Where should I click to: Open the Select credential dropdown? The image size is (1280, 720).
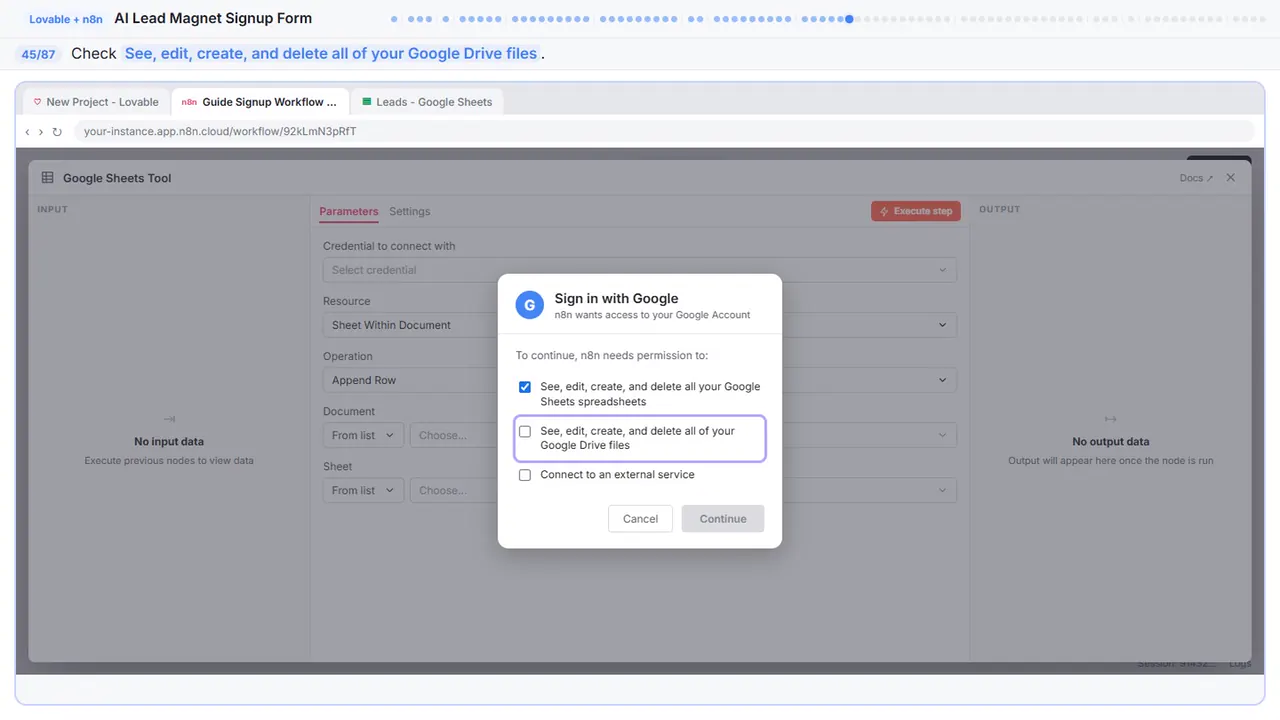640,270
